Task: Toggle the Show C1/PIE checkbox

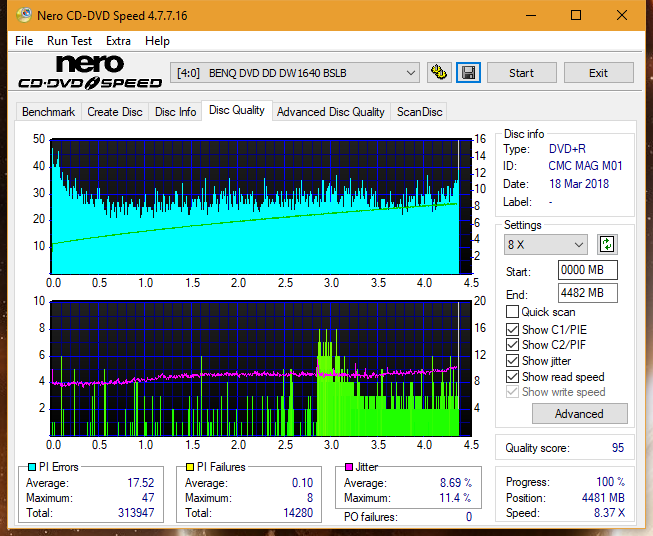Action: [x=512, y=329]
